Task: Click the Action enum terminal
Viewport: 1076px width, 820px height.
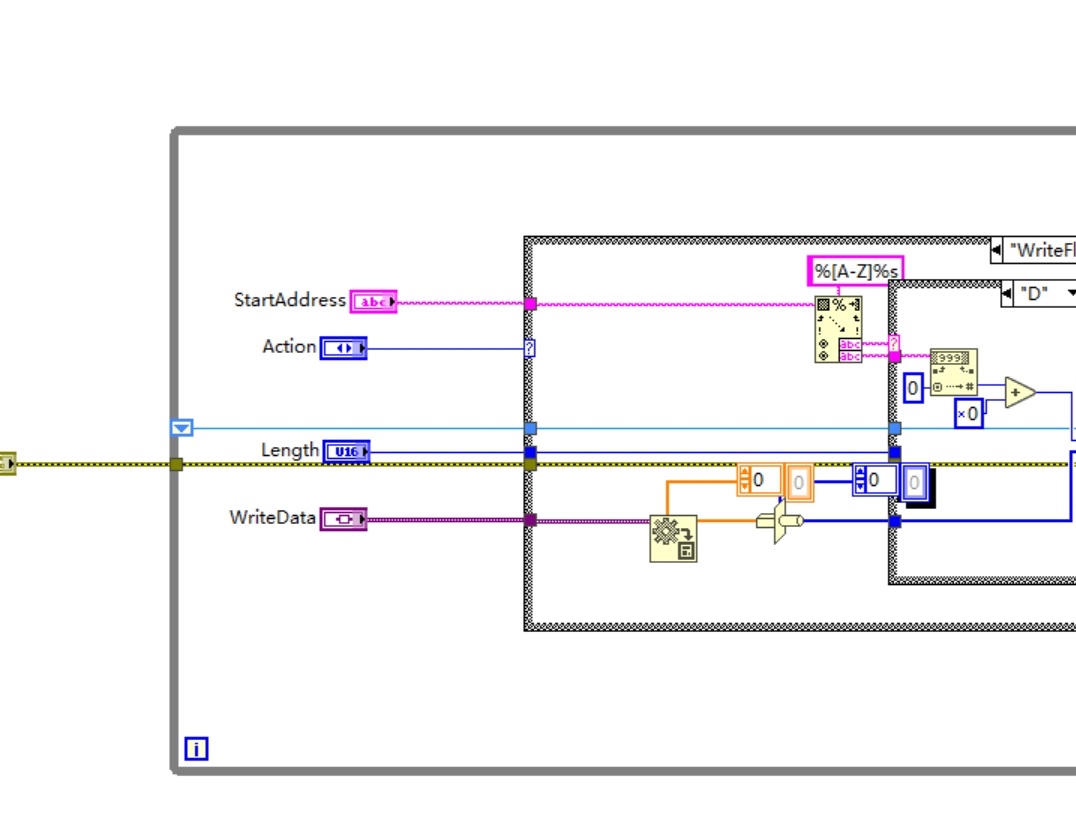Action: [x=344, y=347]
